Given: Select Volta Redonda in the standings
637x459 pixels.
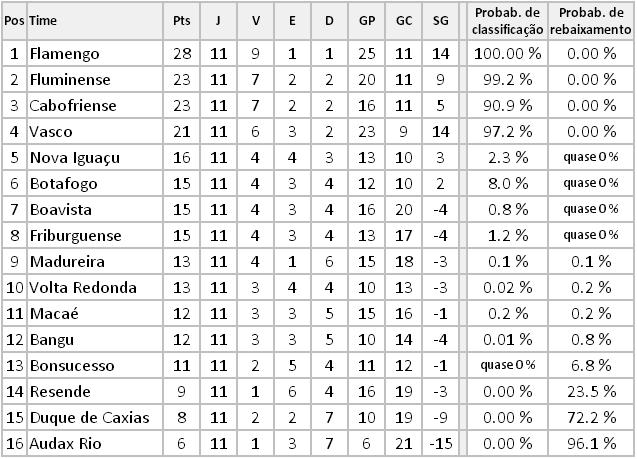Looking at the screenshot, I should click(x=83, y=287).
